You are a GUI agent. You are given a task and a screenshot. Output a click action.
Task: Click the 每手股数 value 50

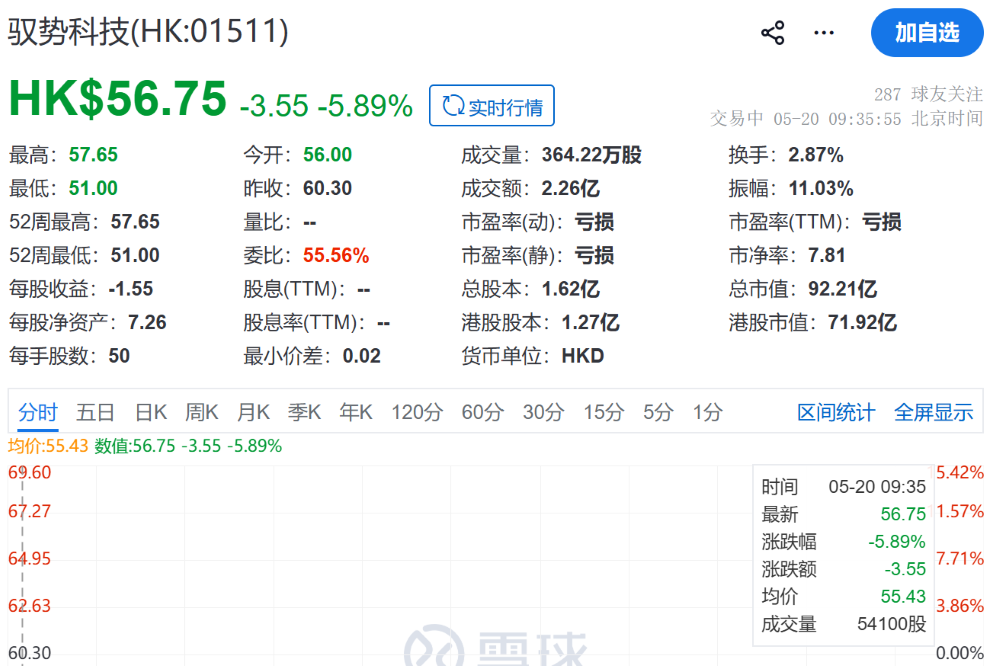tap(119, 356)
